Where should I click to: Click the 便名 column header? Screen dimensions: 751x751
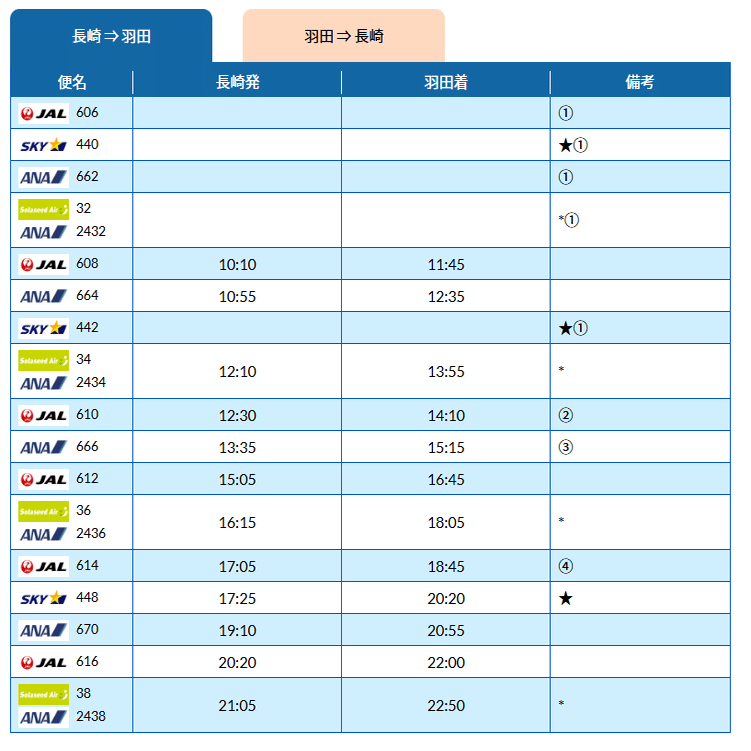pos(72,82)
